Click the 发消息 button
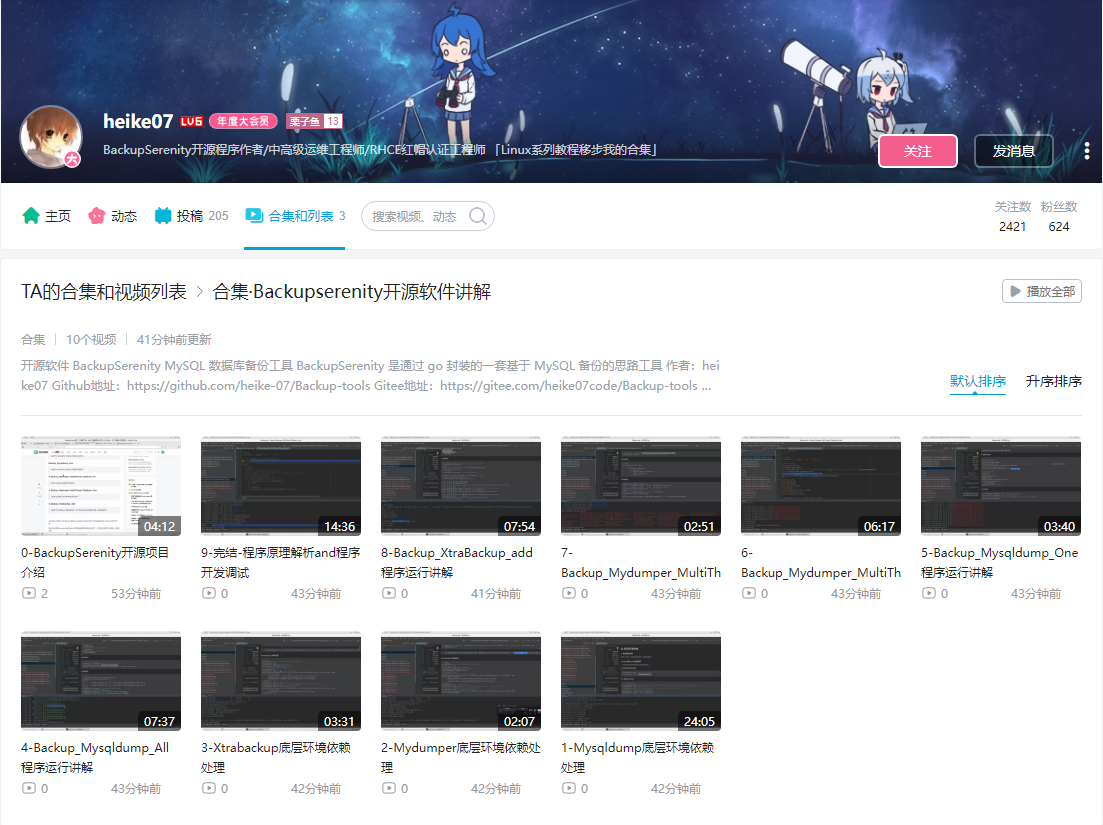 [1014, 151]
